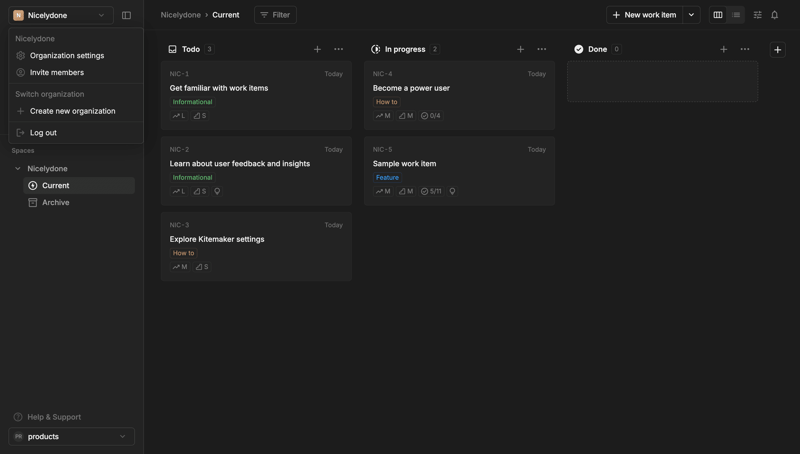Open the Archive in sidebar

(79, 203)
